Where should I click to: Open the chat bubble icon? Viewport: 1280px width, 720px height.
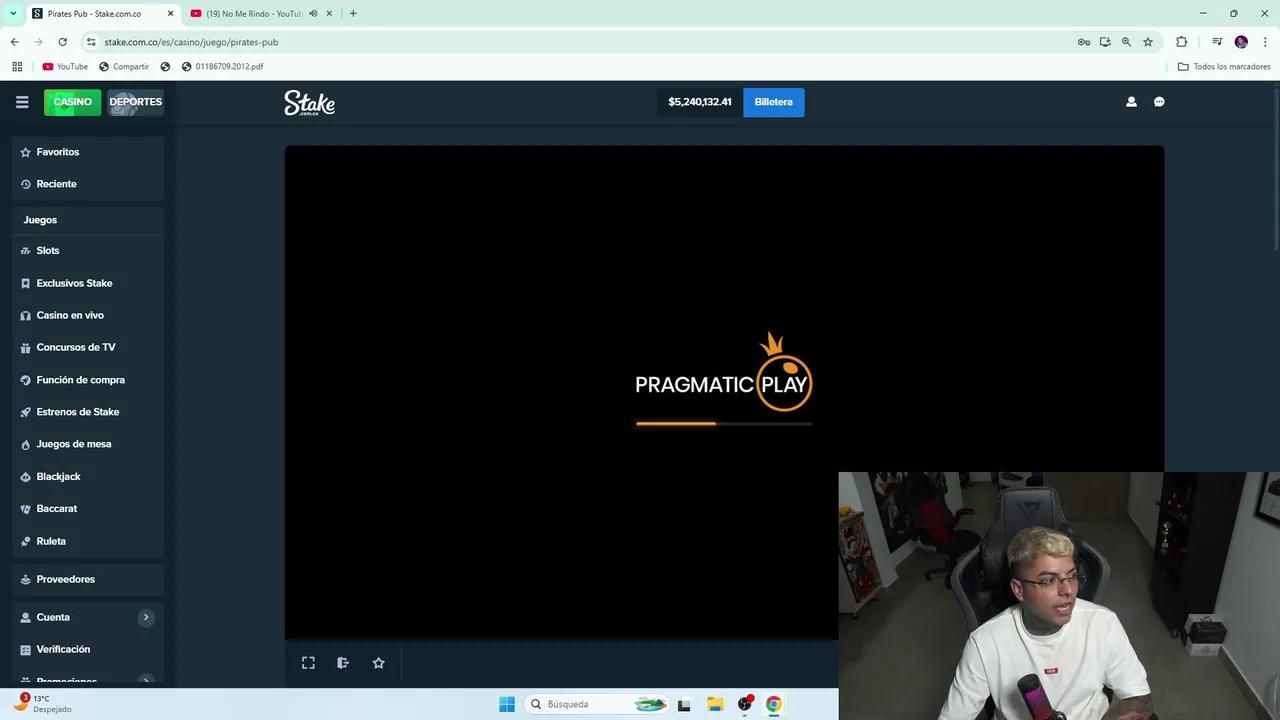pos(1159,102)
